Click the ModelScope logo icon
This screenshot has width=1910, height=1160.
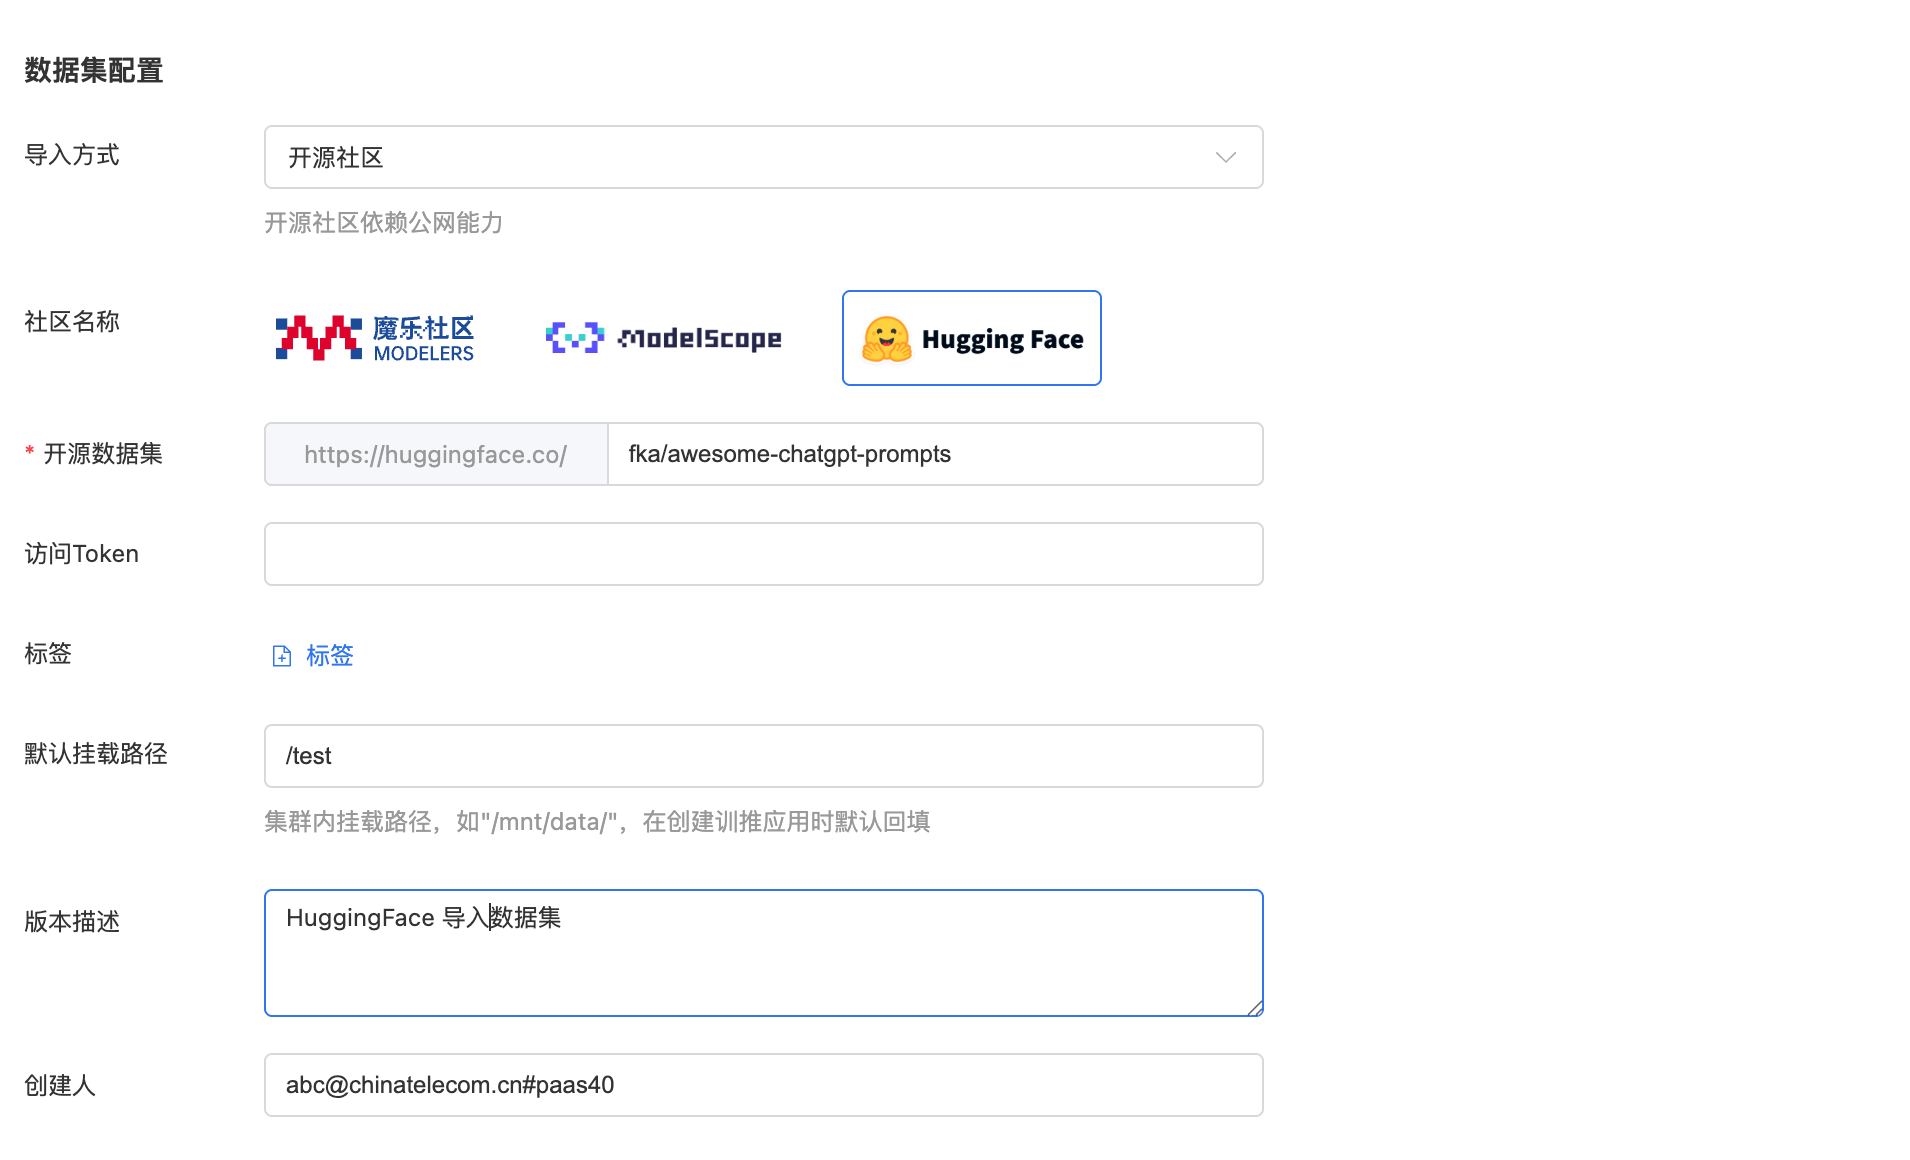[x=575, y=338]
